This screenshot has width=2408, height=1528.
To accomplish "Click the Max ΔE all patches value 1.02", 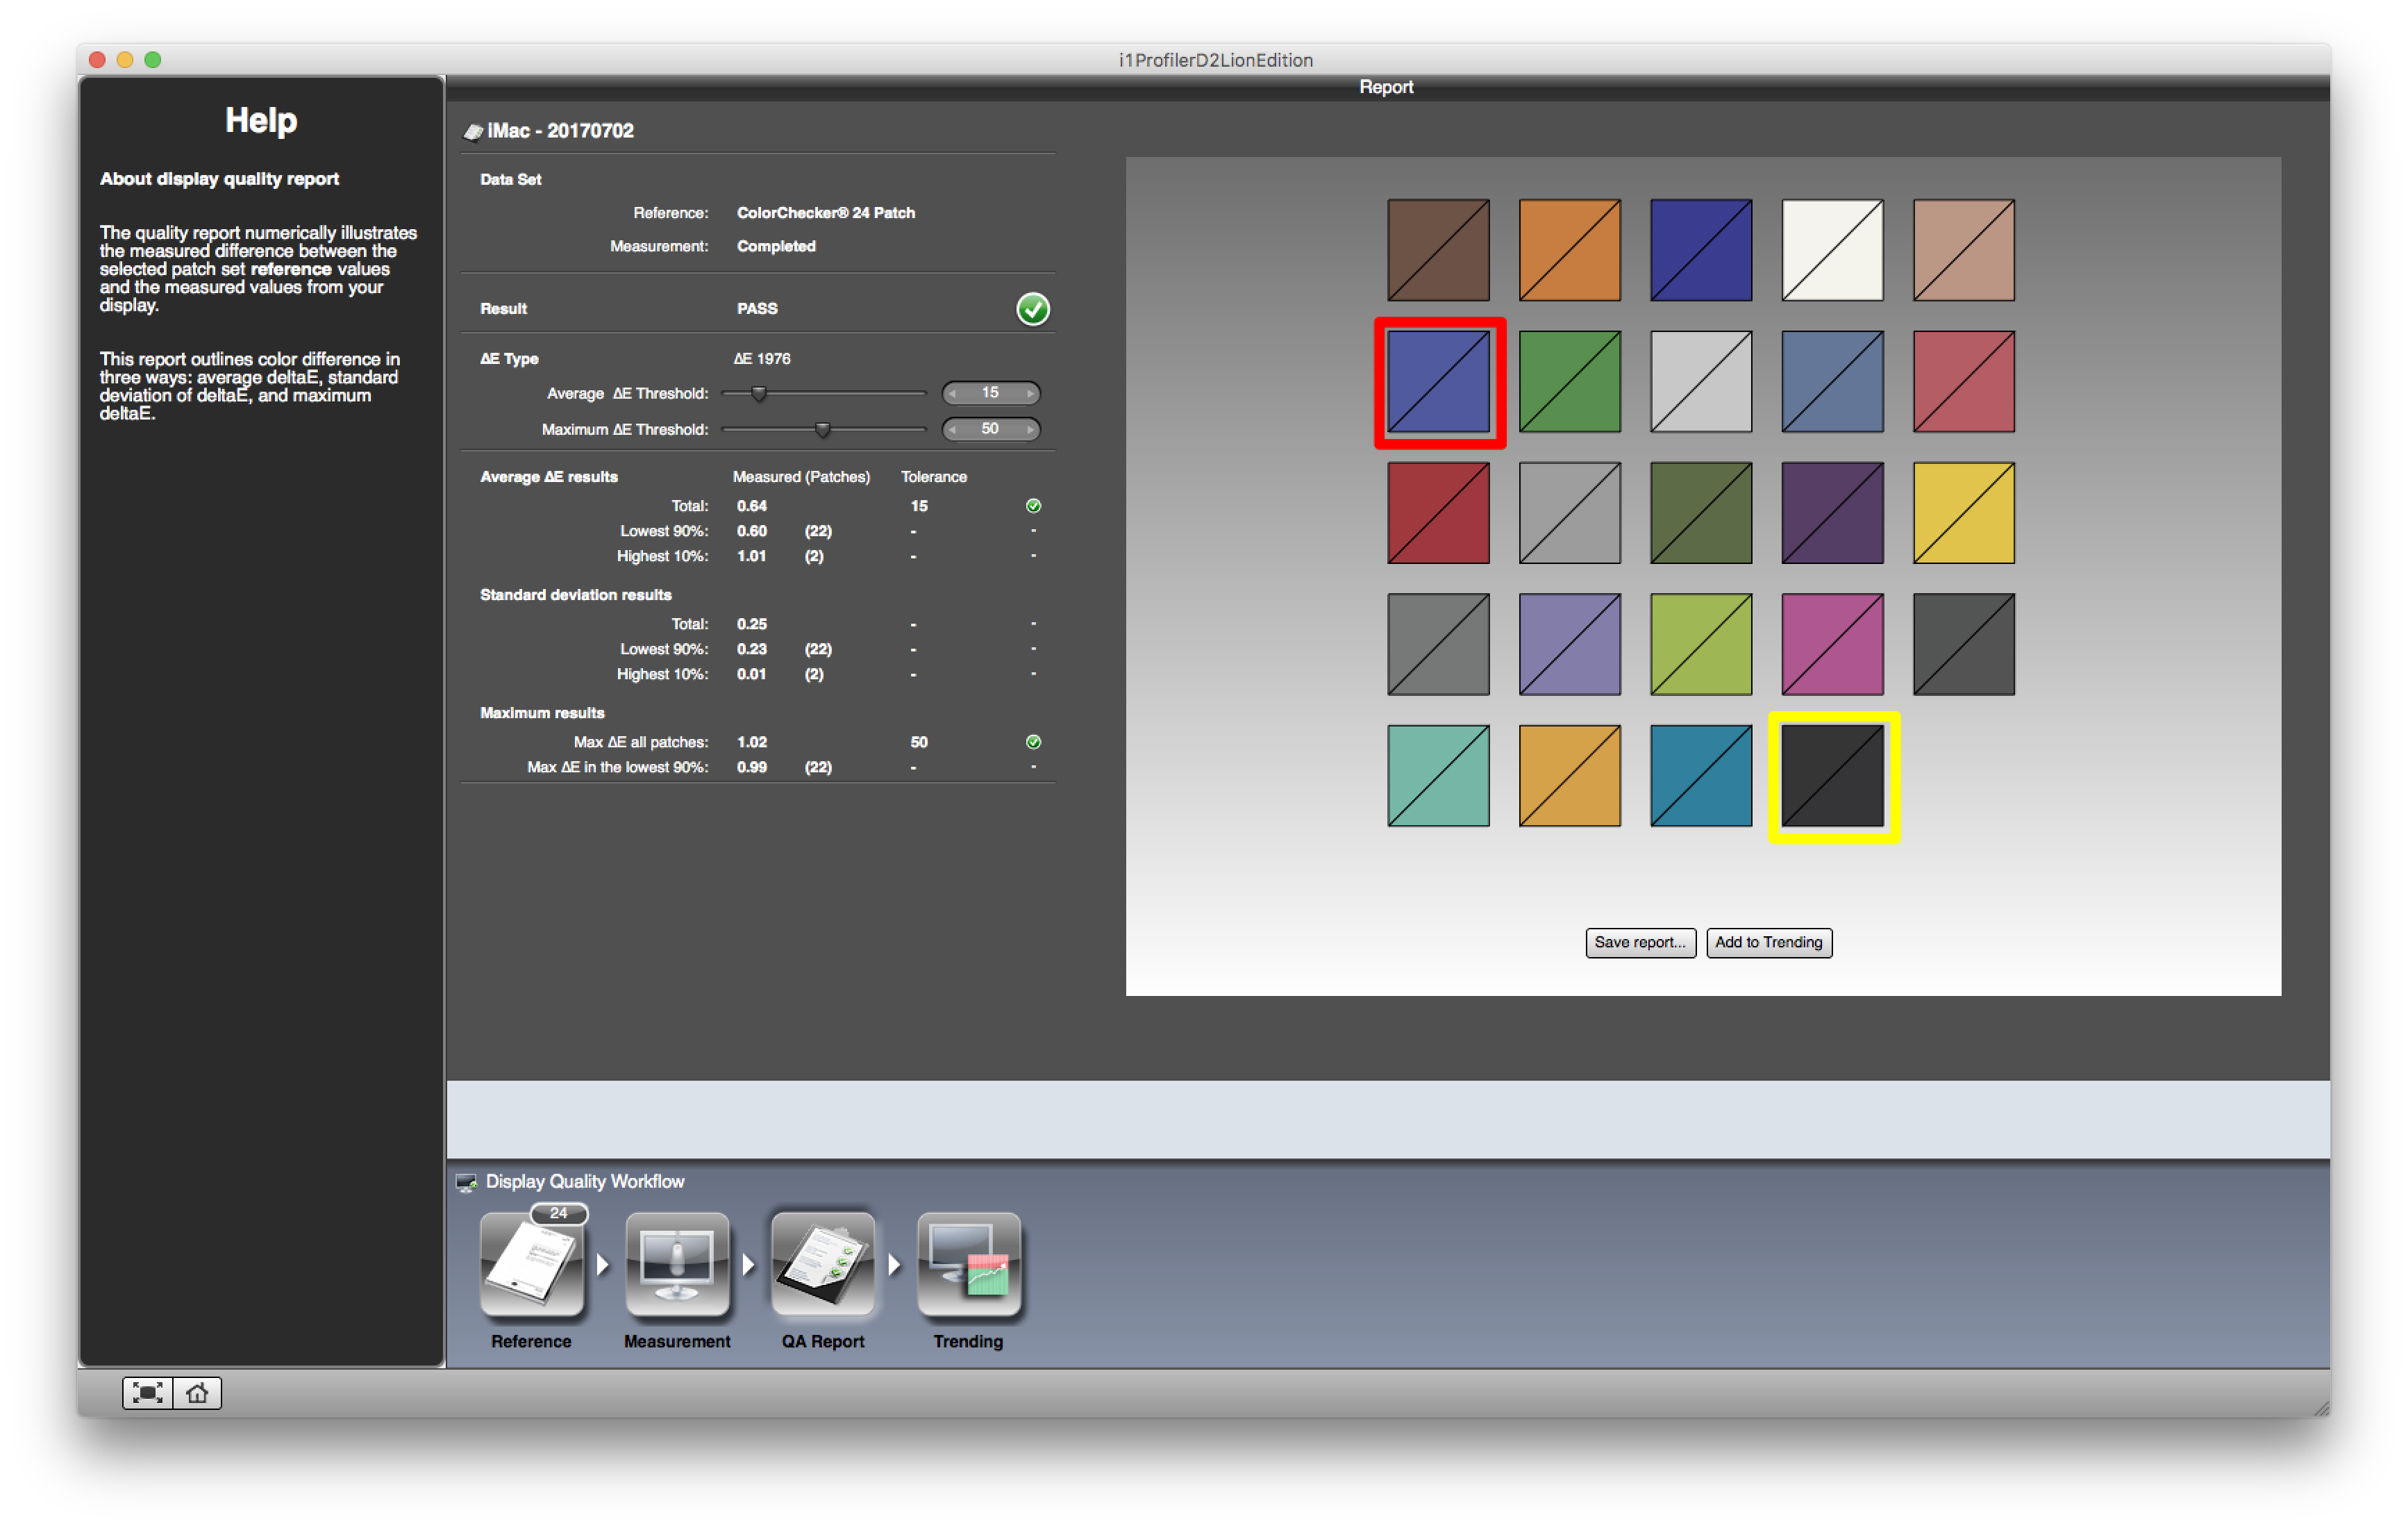I will [752, 742].
